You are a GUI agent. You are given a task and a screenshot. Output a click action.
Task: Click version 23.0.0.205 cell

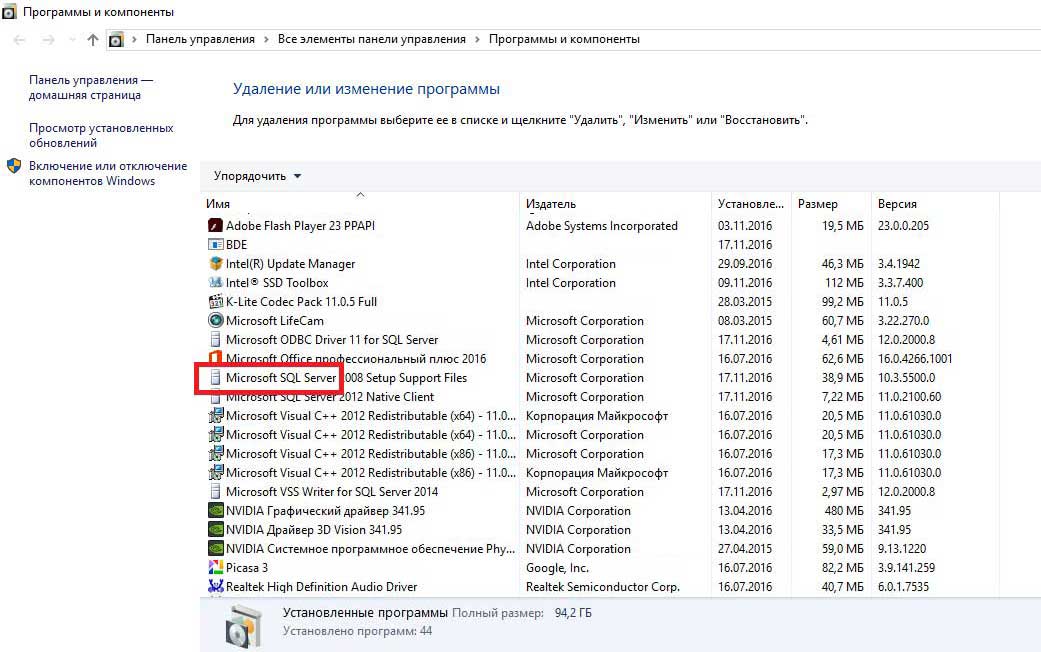coord(903,226)
